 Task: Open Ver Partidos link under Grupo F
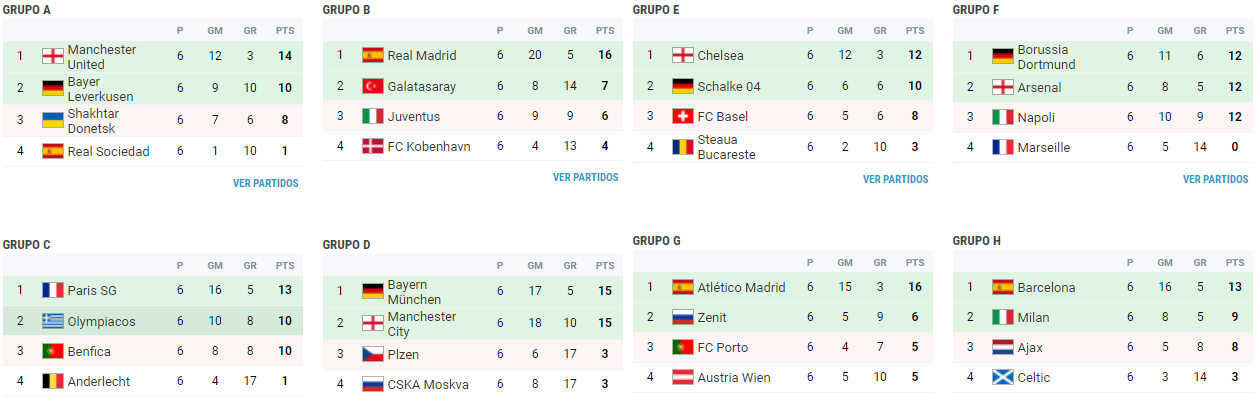coord(1215,179)
